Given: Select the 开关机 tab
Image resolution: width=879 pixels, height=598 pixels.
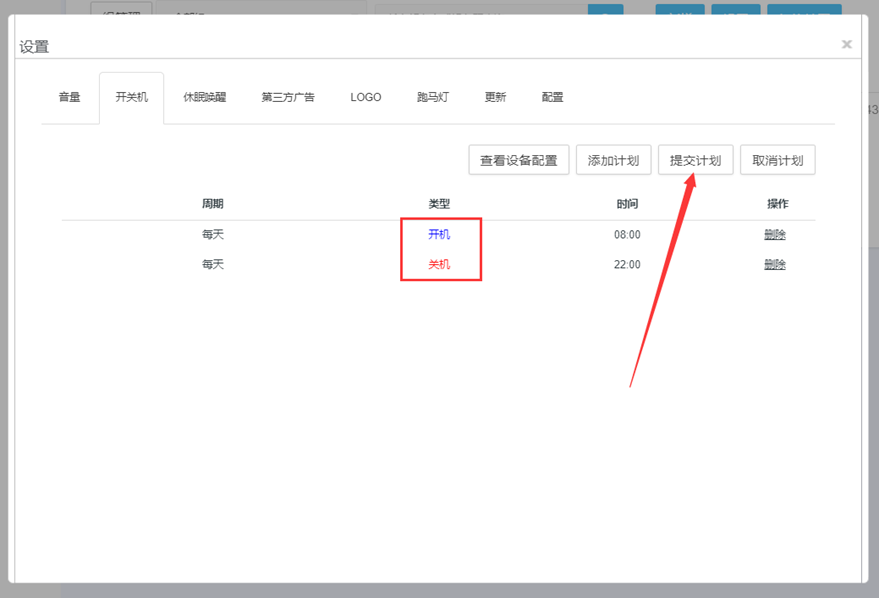Looking at the screenshot, I should [131, 98].
